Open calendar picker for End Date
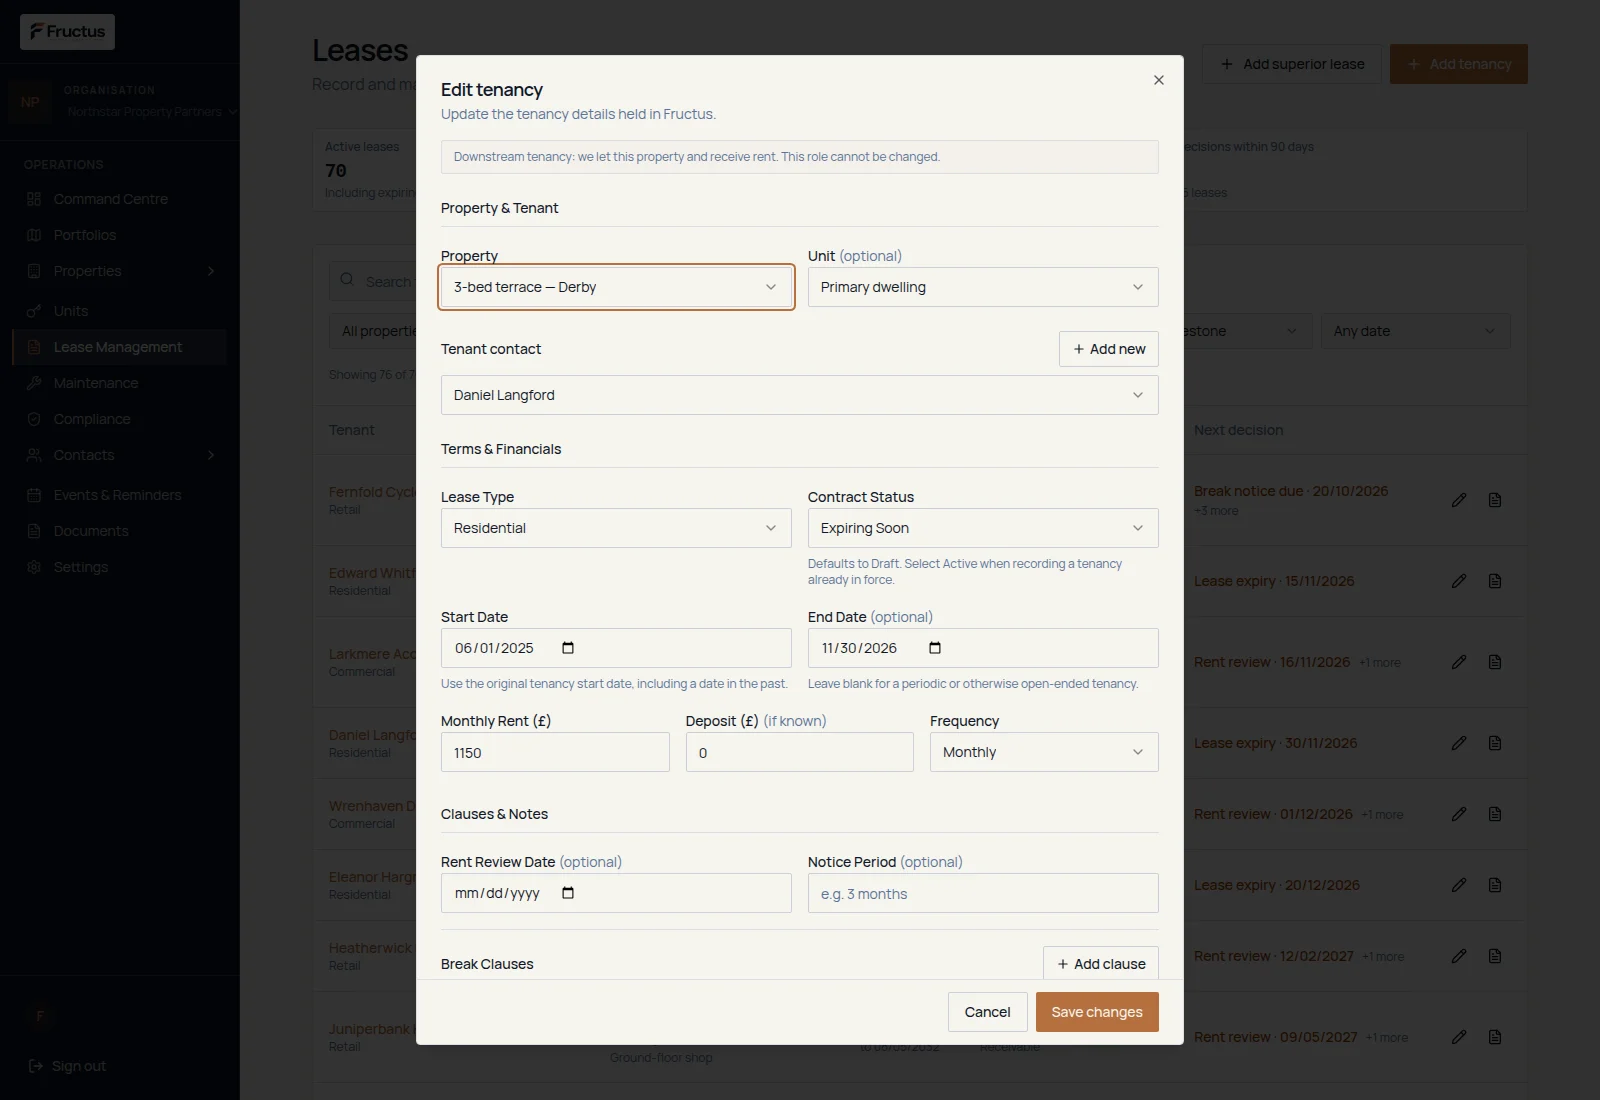Viewport: 1600px width, 1100px height. coord(935,648)
